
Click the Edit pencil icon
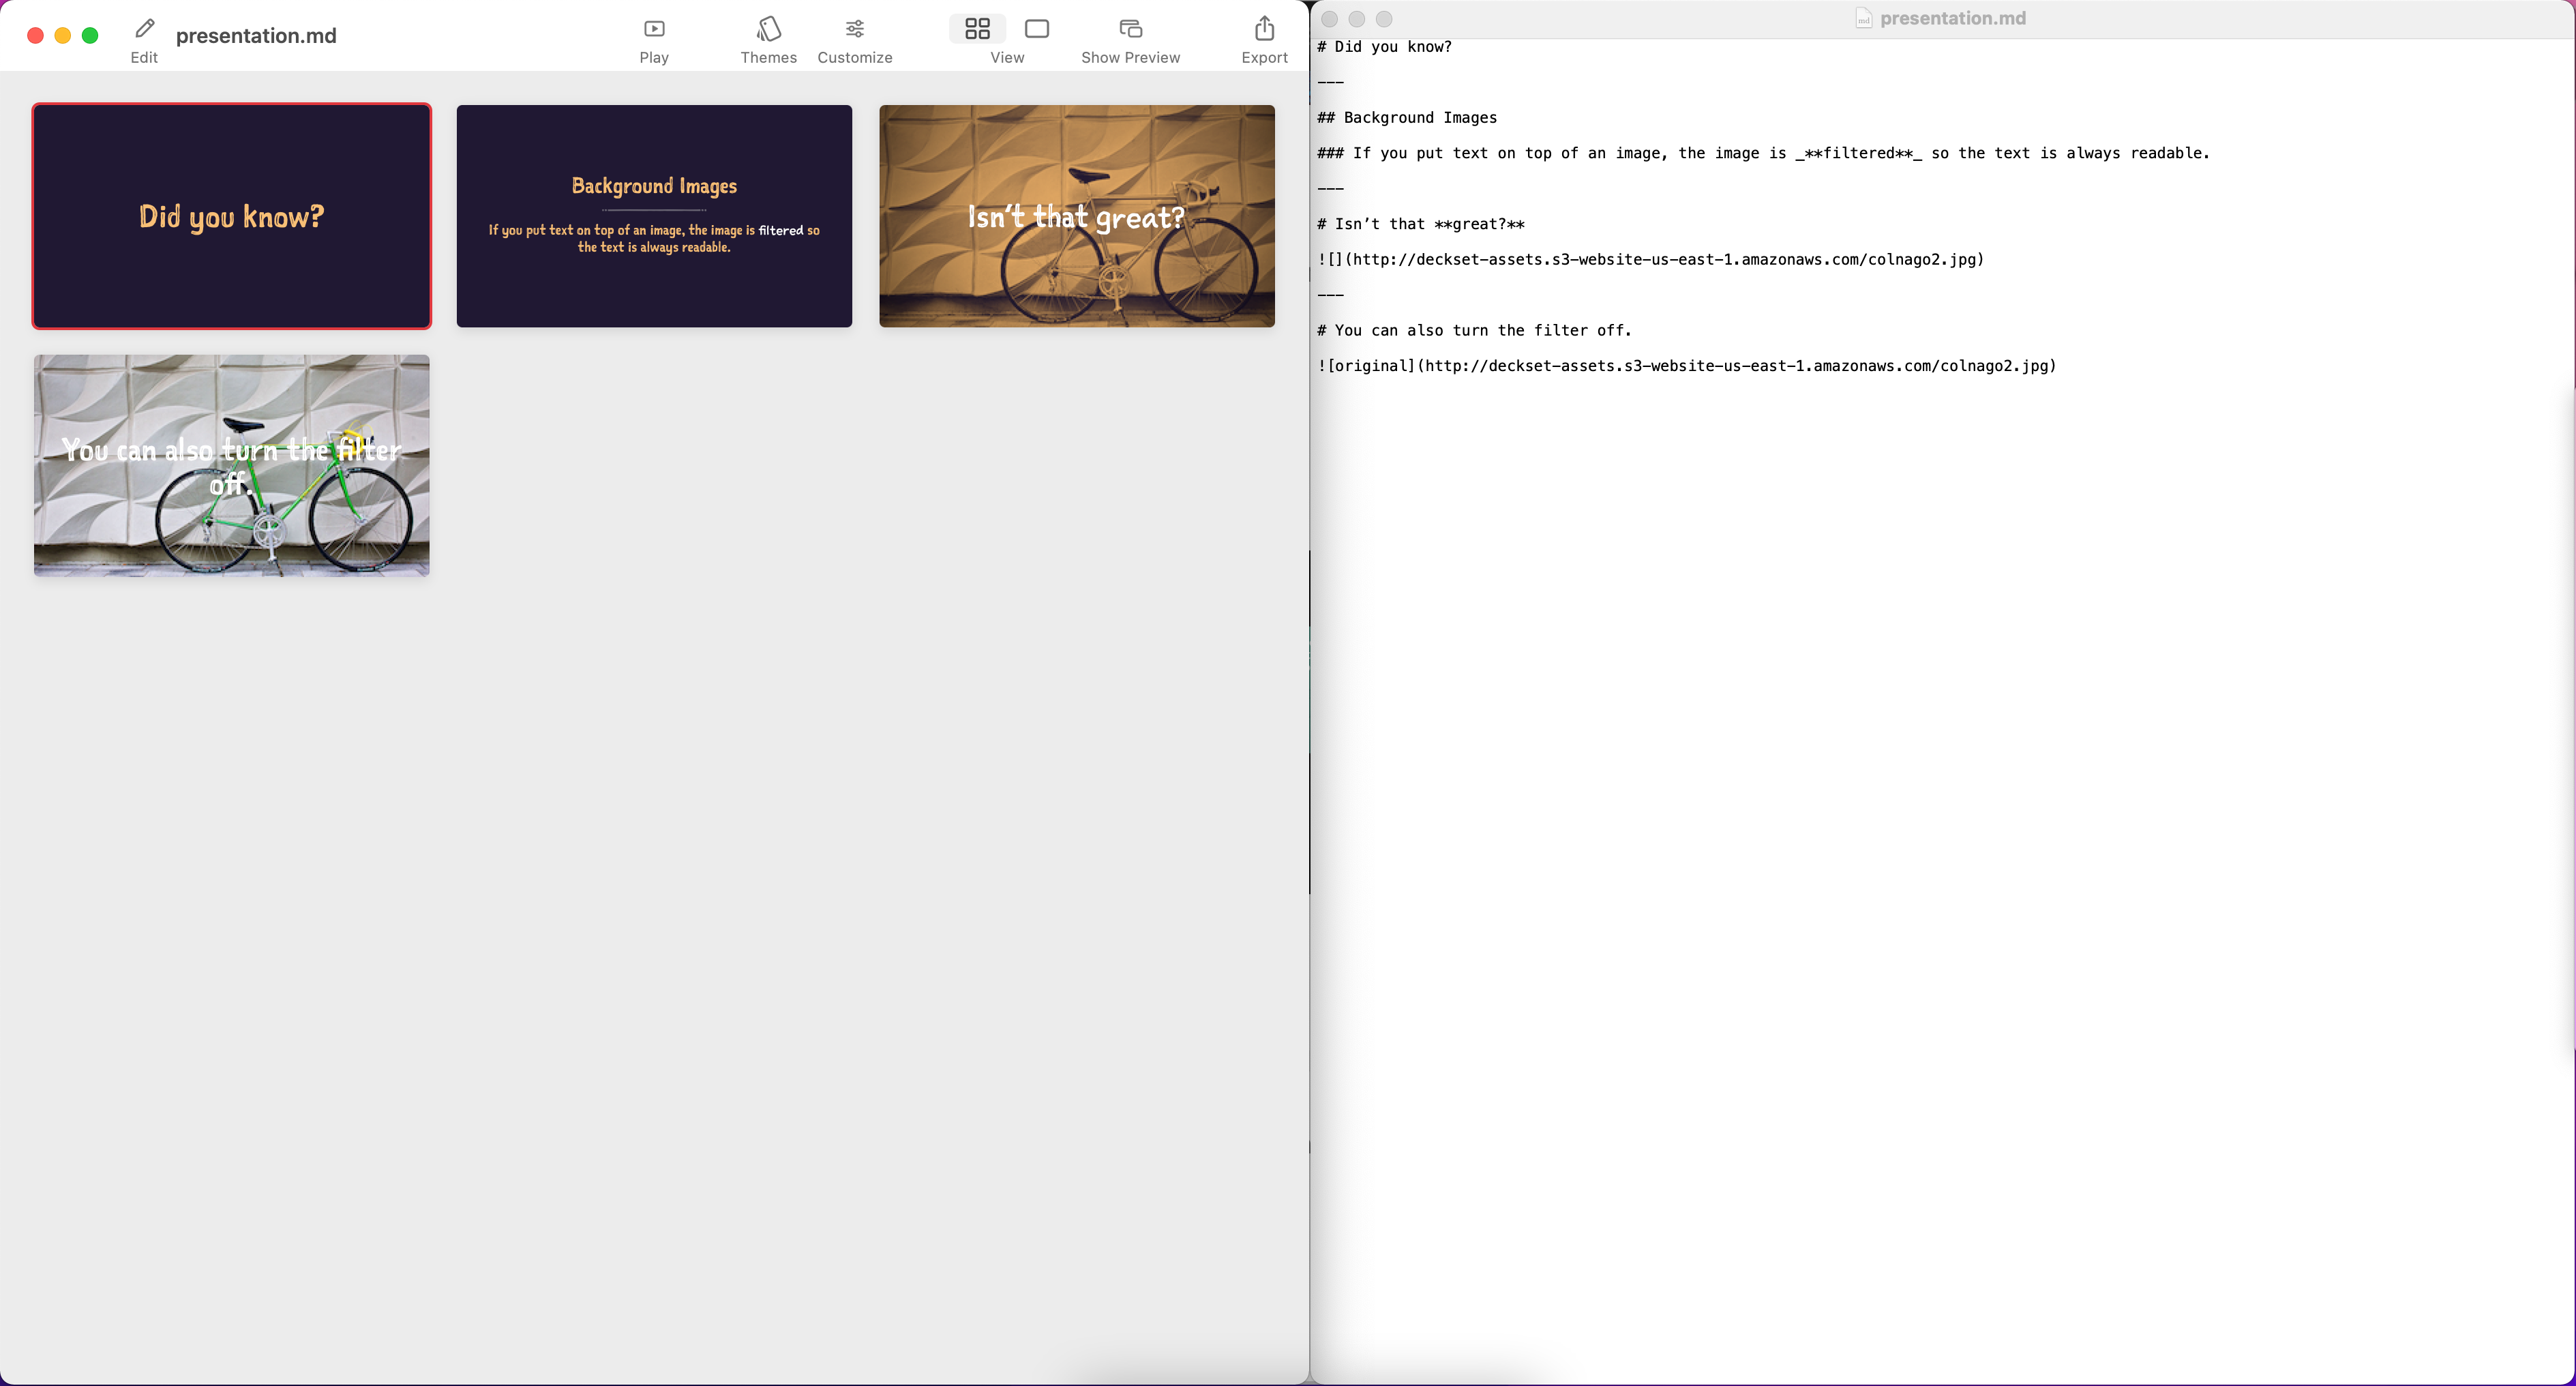(x=145, y=28)
